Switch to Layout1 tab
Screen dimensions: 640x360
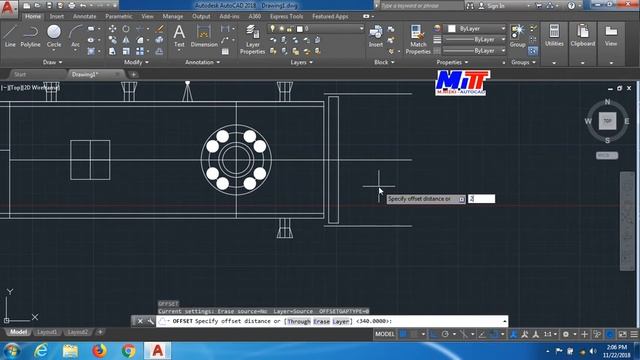pos(47,332)
